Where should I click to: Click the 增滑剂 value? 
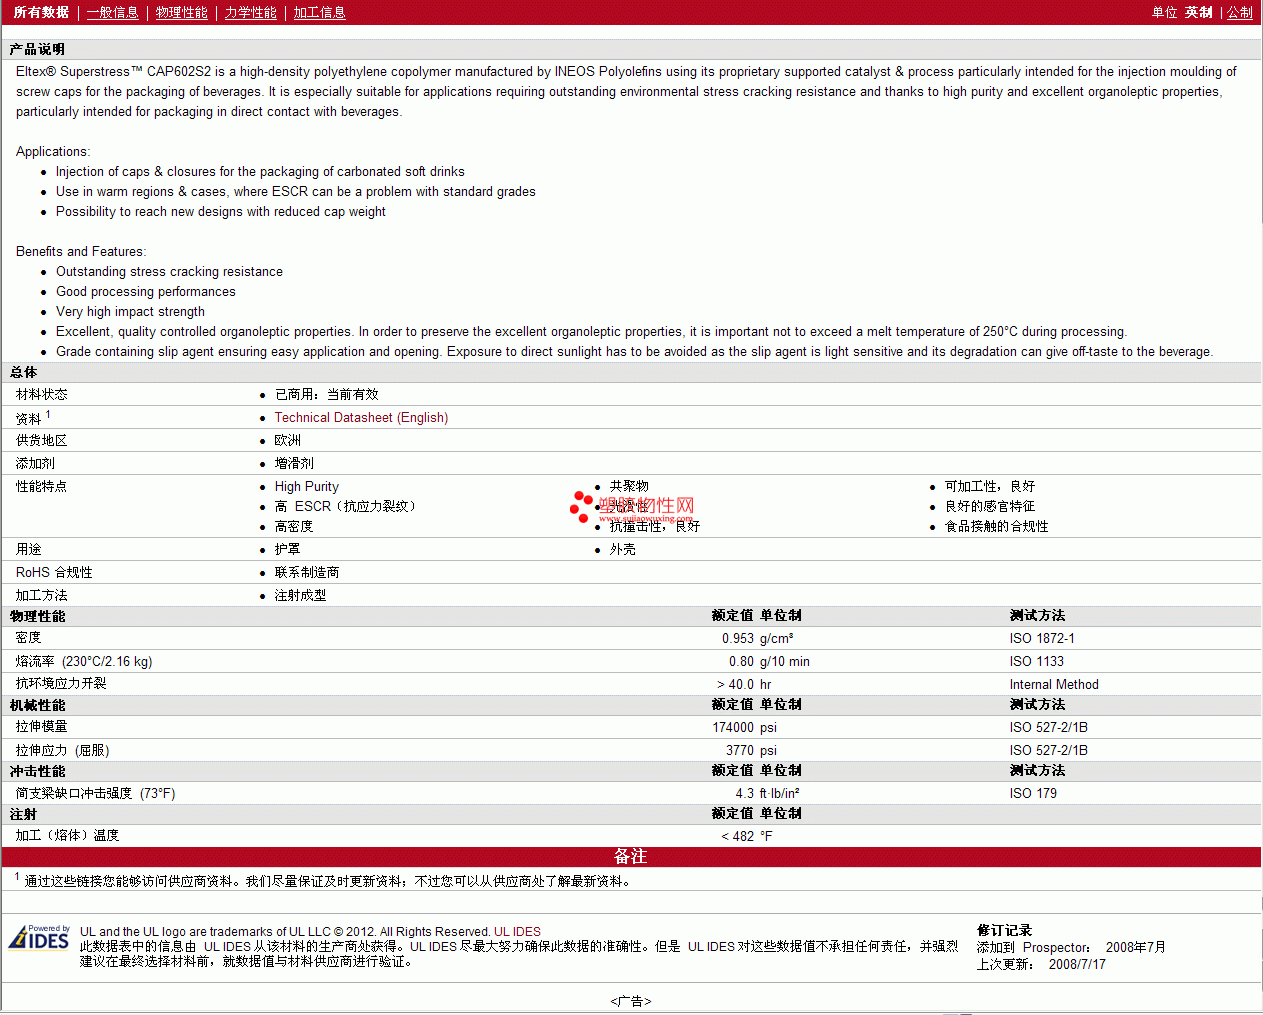[294, 463]
